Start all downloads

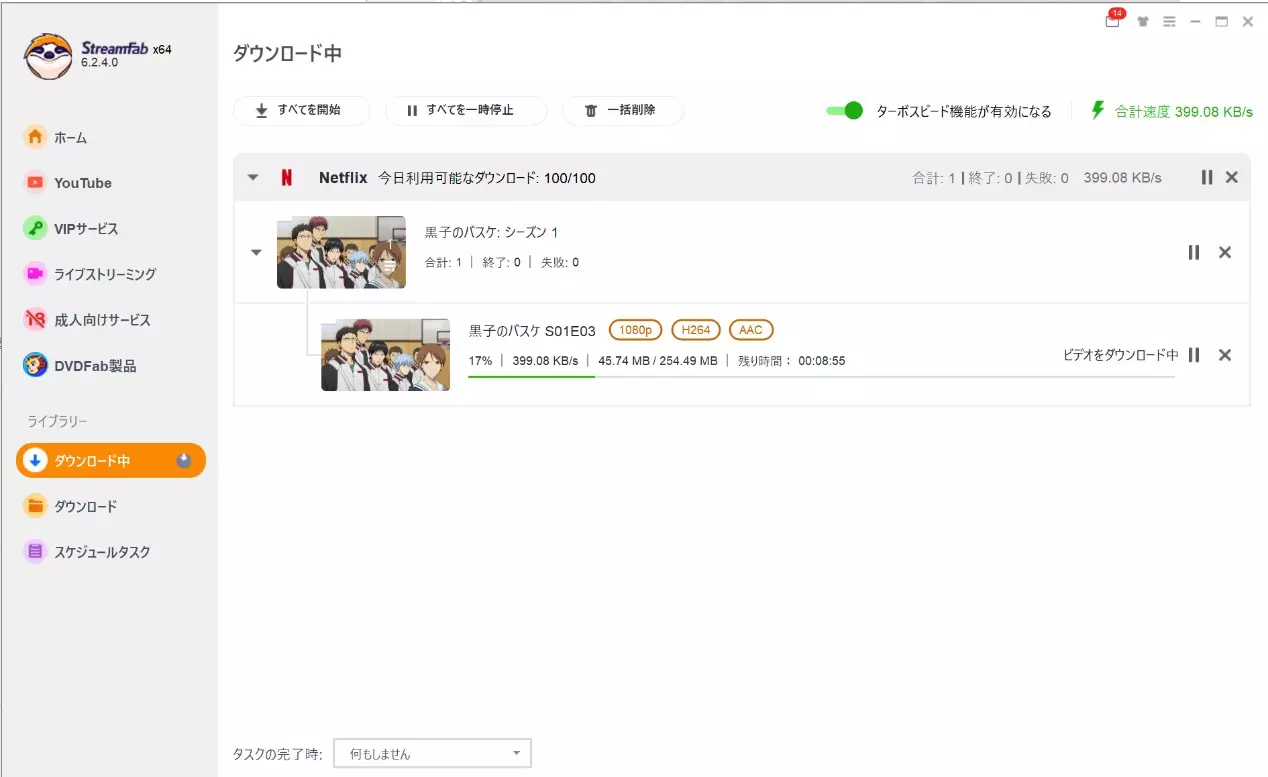coord(301,111)
